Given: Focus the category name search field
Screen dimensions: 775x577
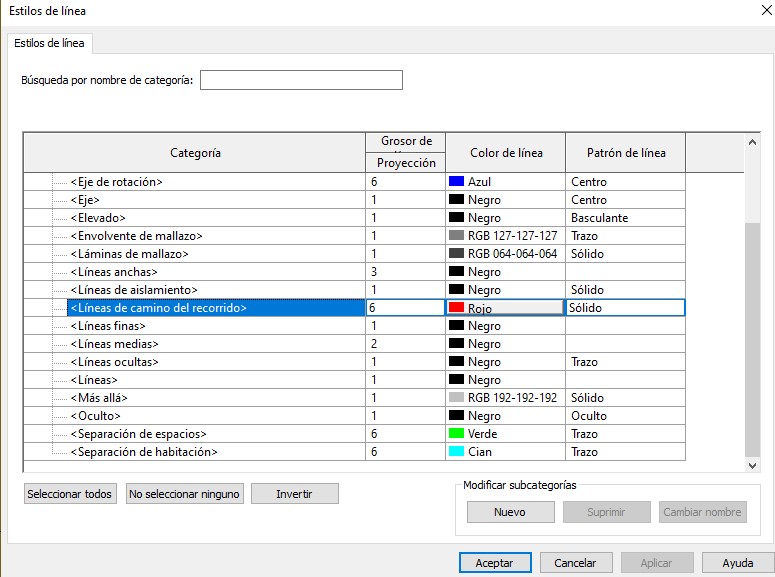Looking at the screenshot, I should tap(301, 80).
